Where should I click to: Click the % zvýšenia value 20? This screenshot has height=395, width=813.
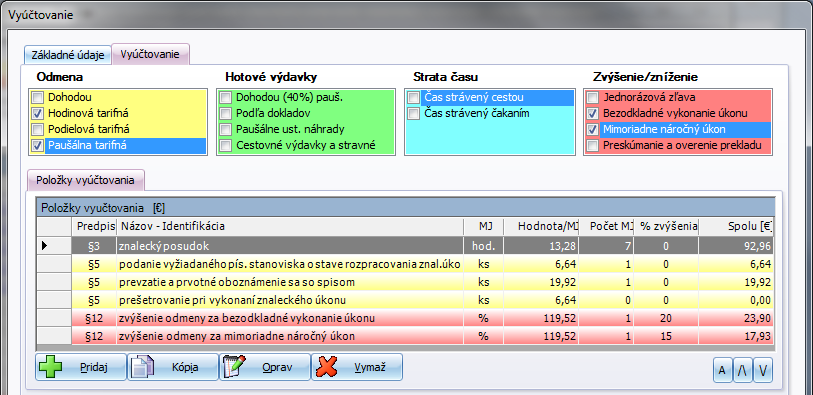(x=666, y=318)
